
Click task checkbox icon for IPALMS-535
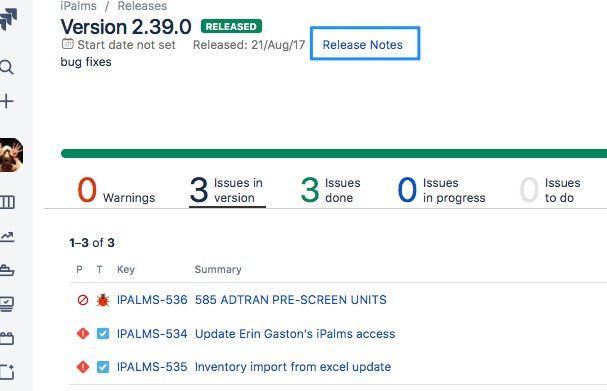(103, 367)
